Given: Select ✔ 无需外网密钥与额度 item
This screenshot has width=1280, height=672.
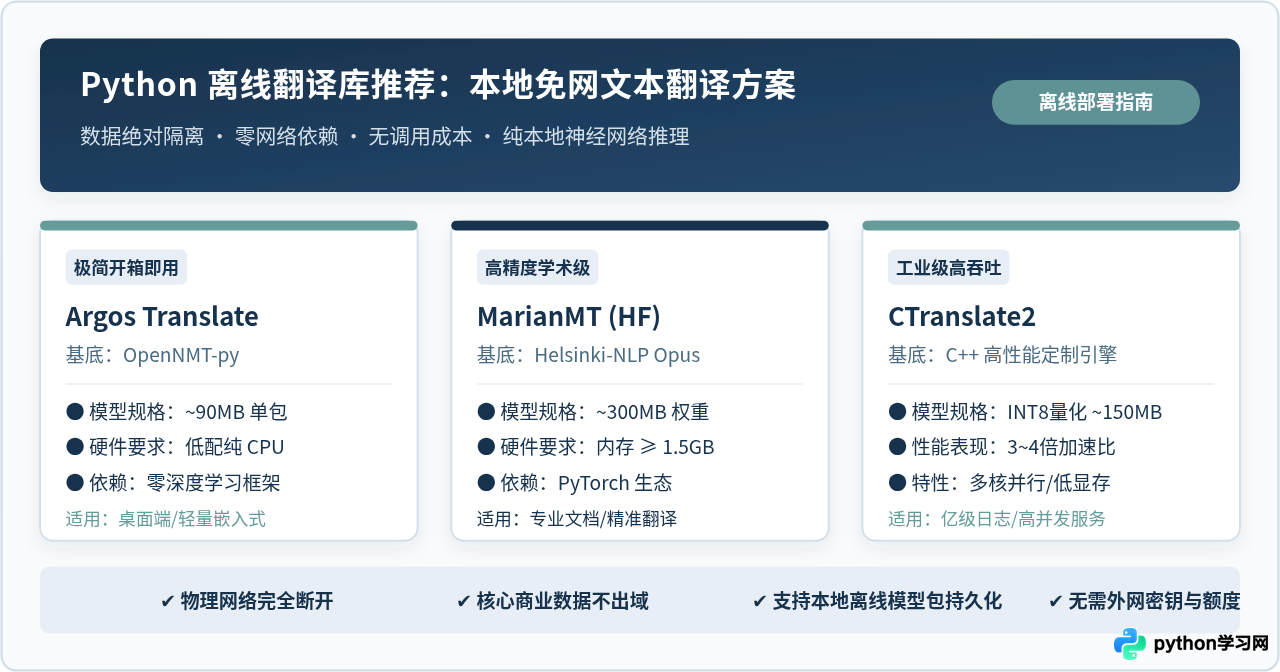Looking at the screenshot, I should pos(1144,601).
